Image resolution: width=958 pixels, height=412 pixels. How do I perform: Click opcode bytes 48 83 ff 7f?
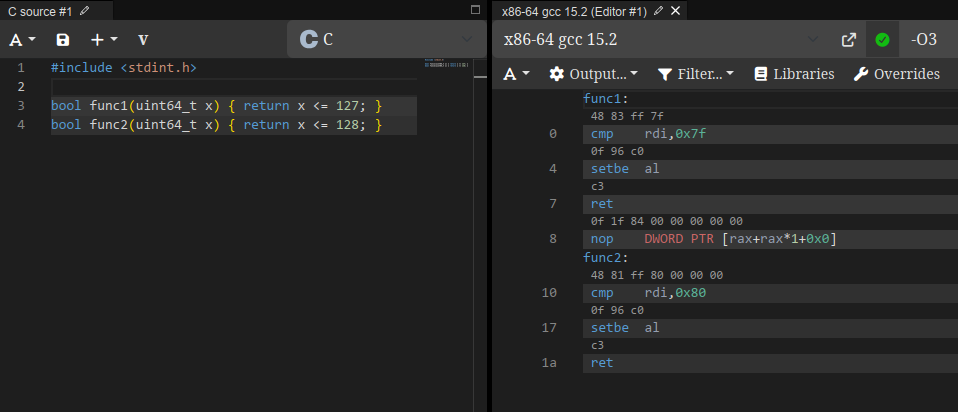click(627, 116)
